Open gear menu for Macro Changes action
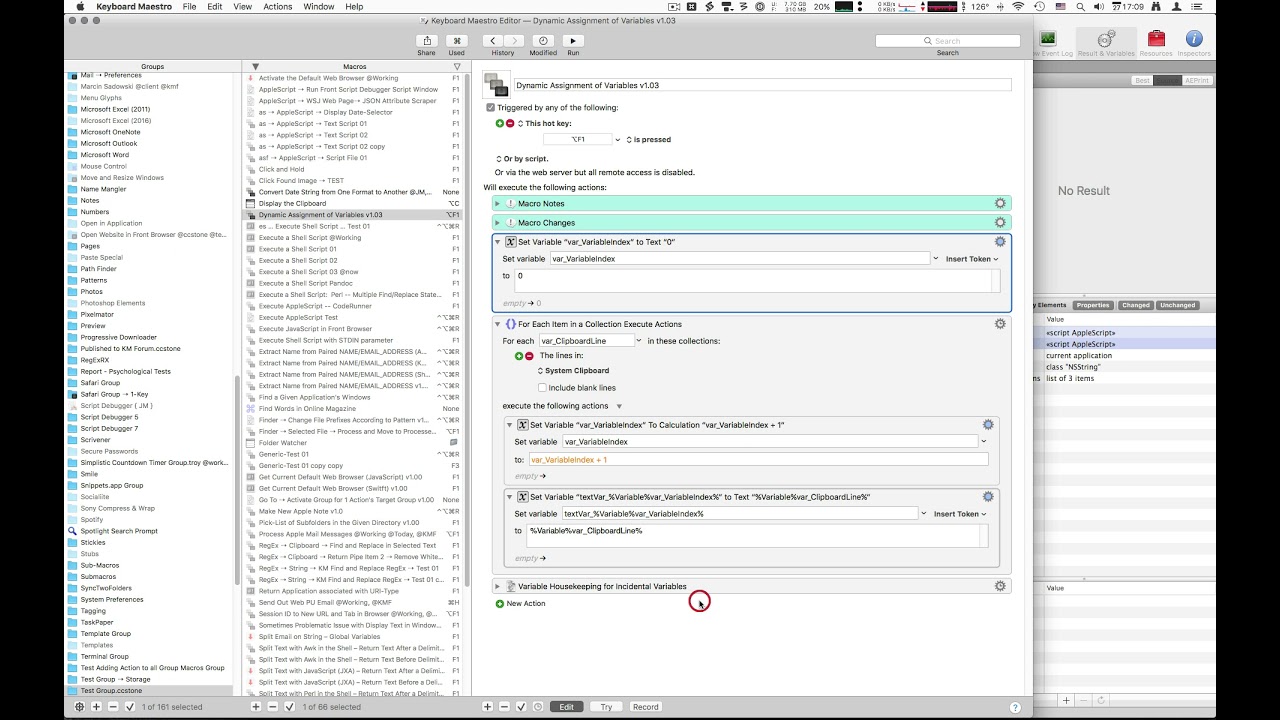 click(1000, 222)
